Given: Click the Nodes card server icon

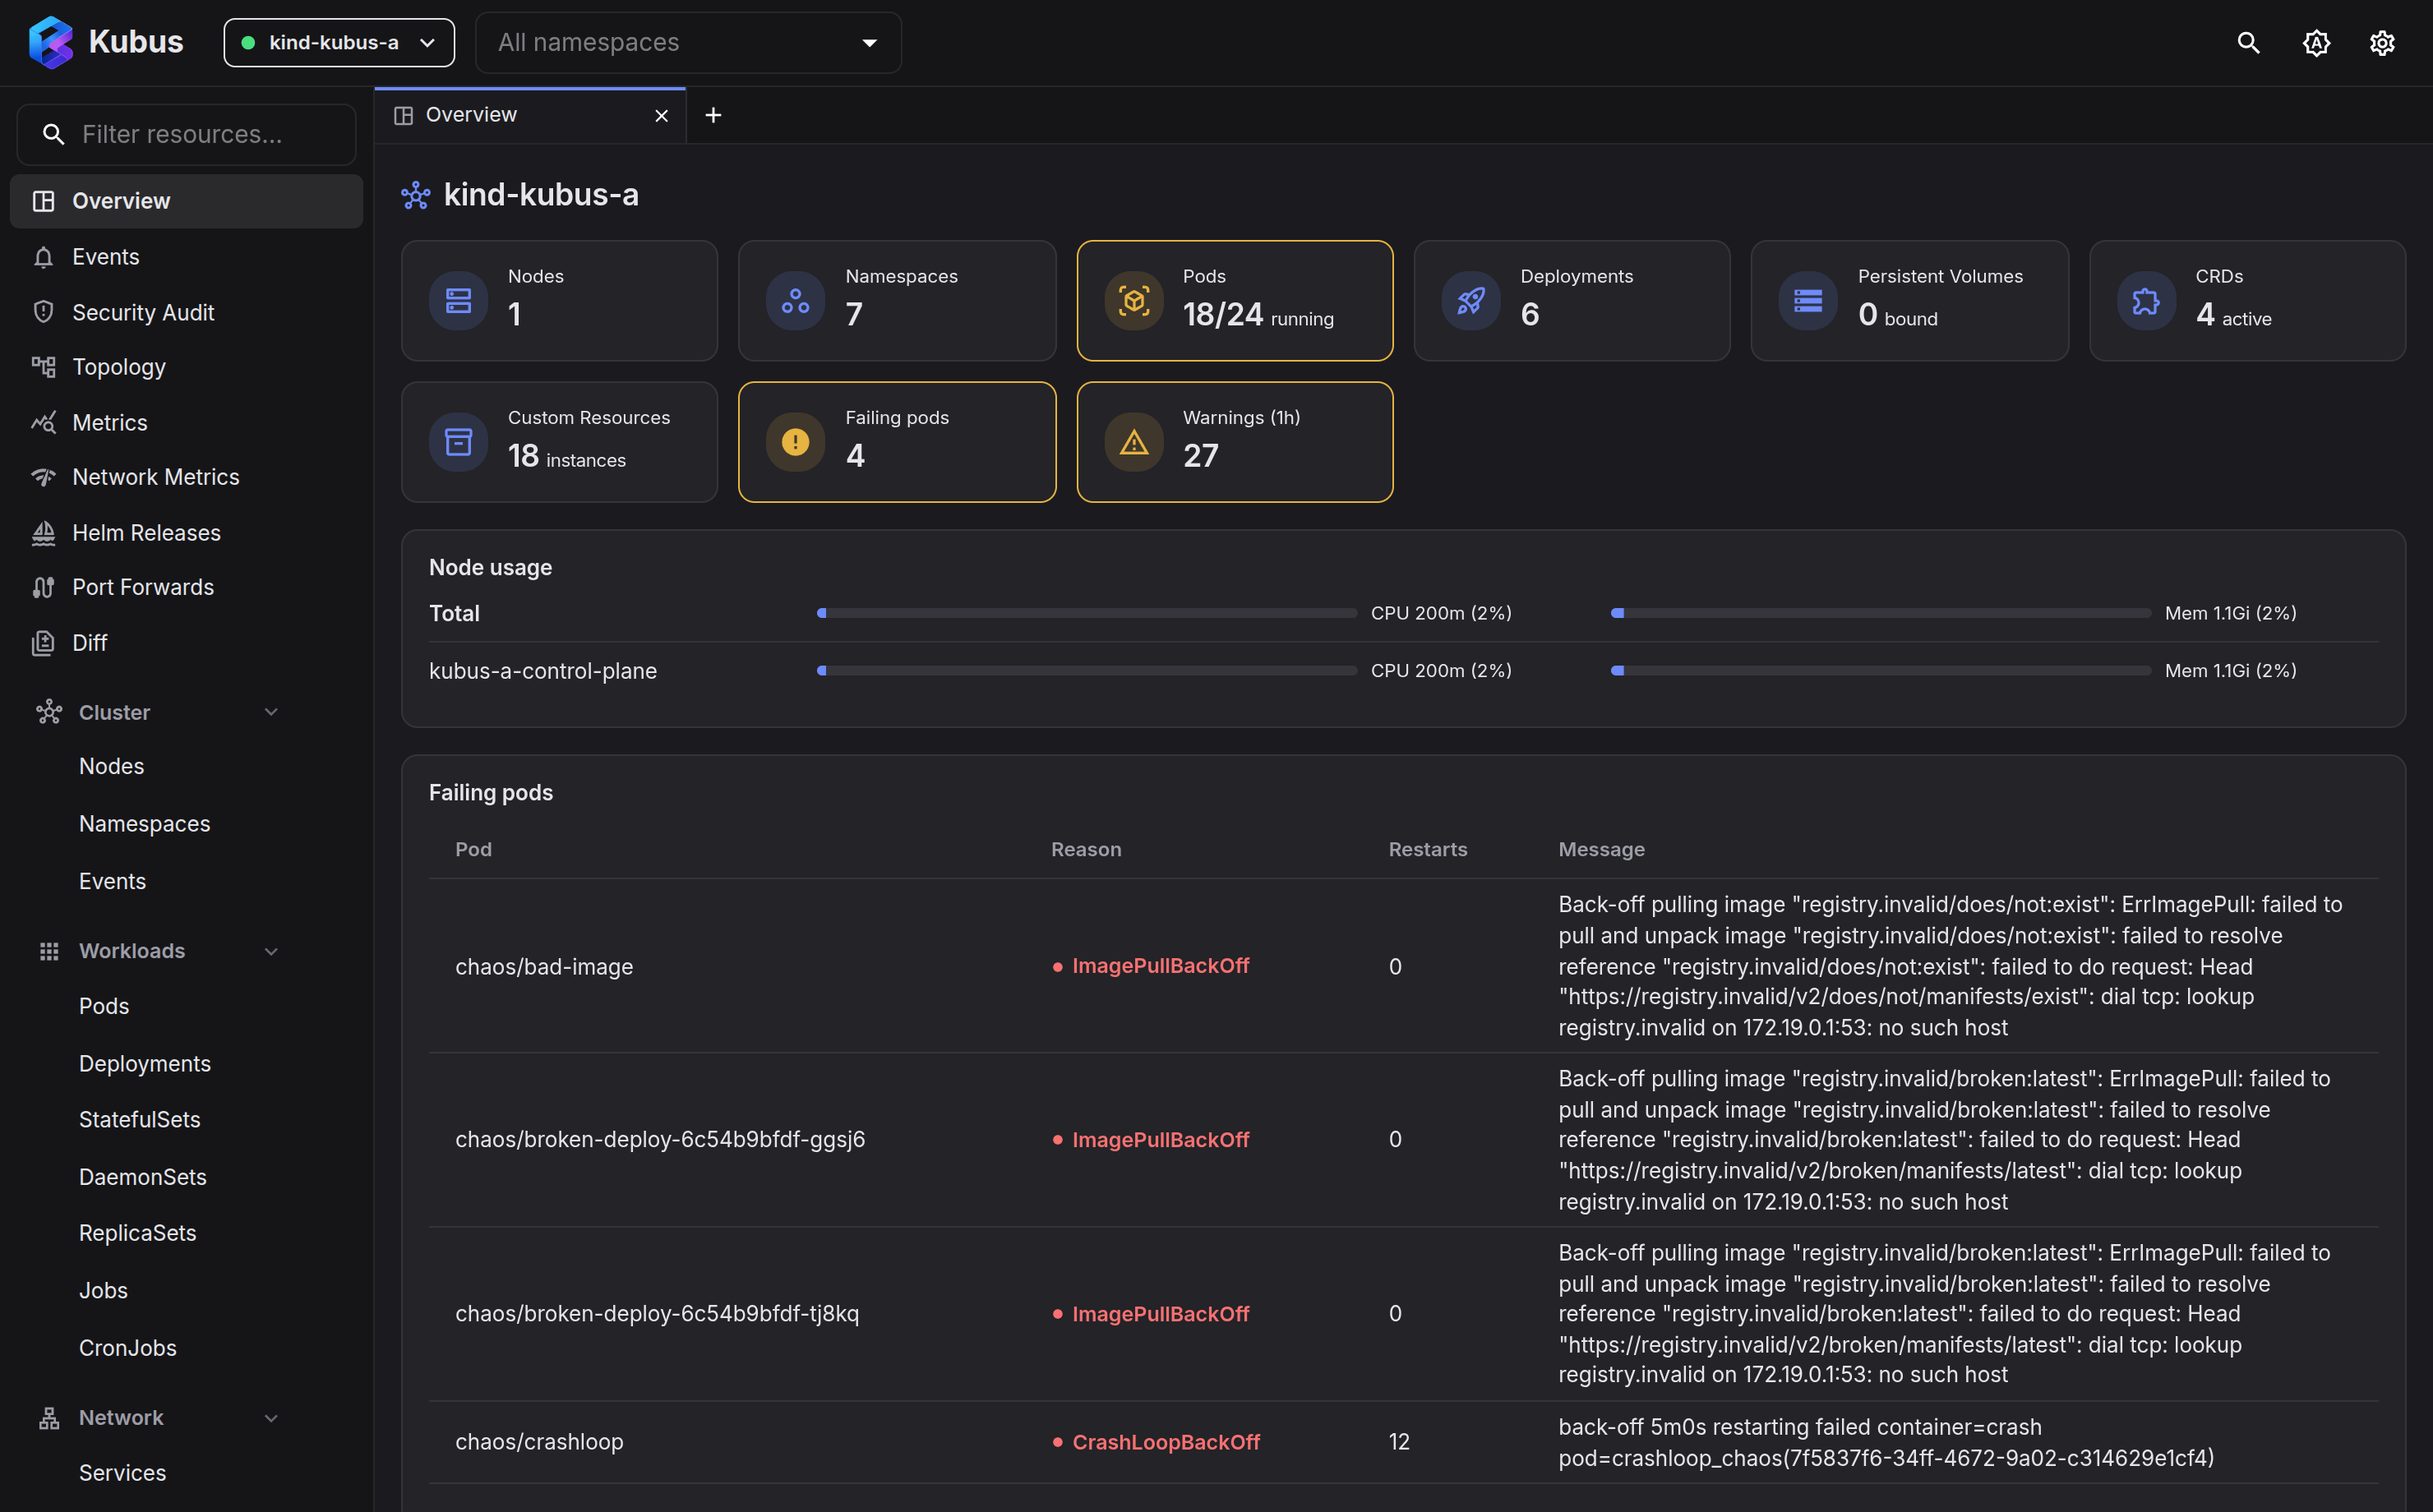Looking at the screenshot, I should pyautogui.click(x=458, y=300).
